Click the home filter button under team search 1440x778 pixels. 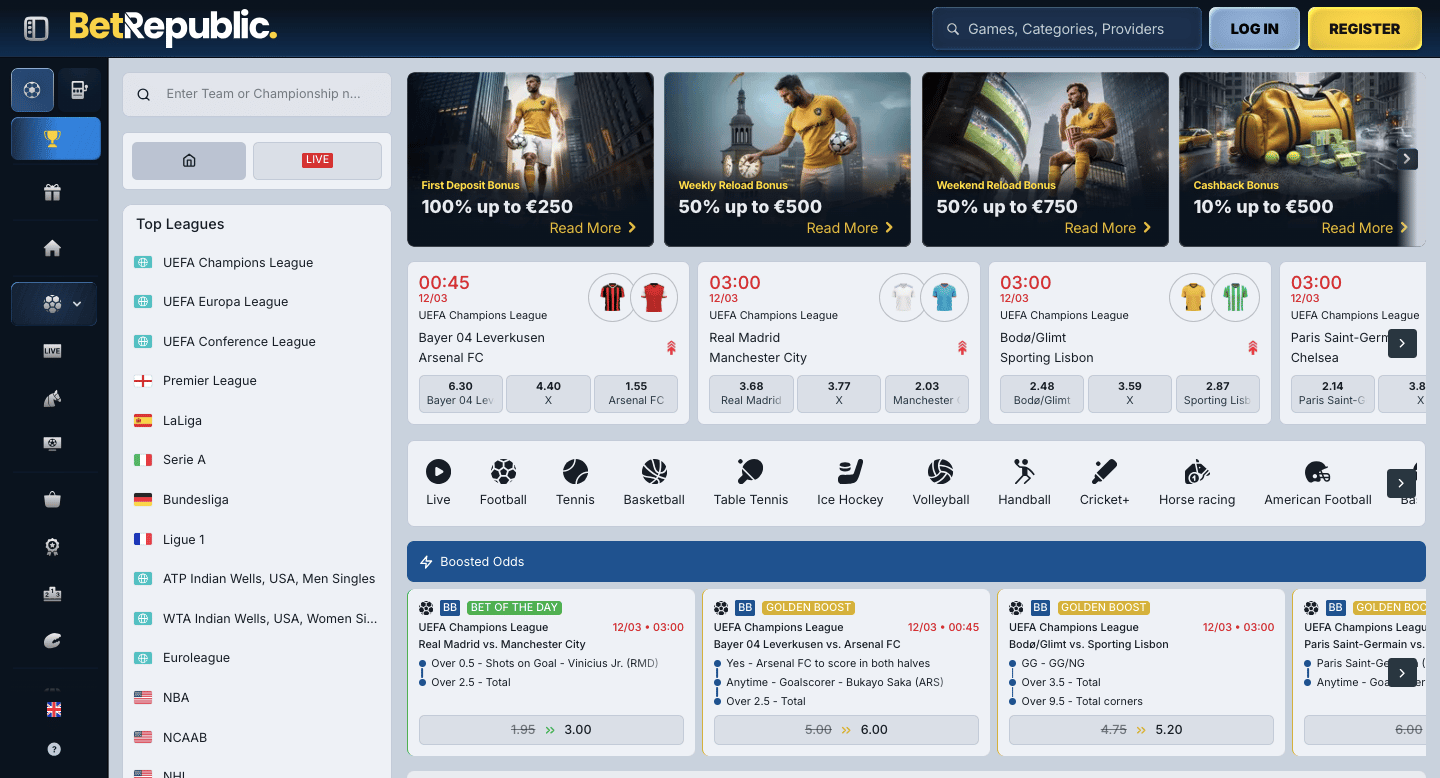coord(189,160)
